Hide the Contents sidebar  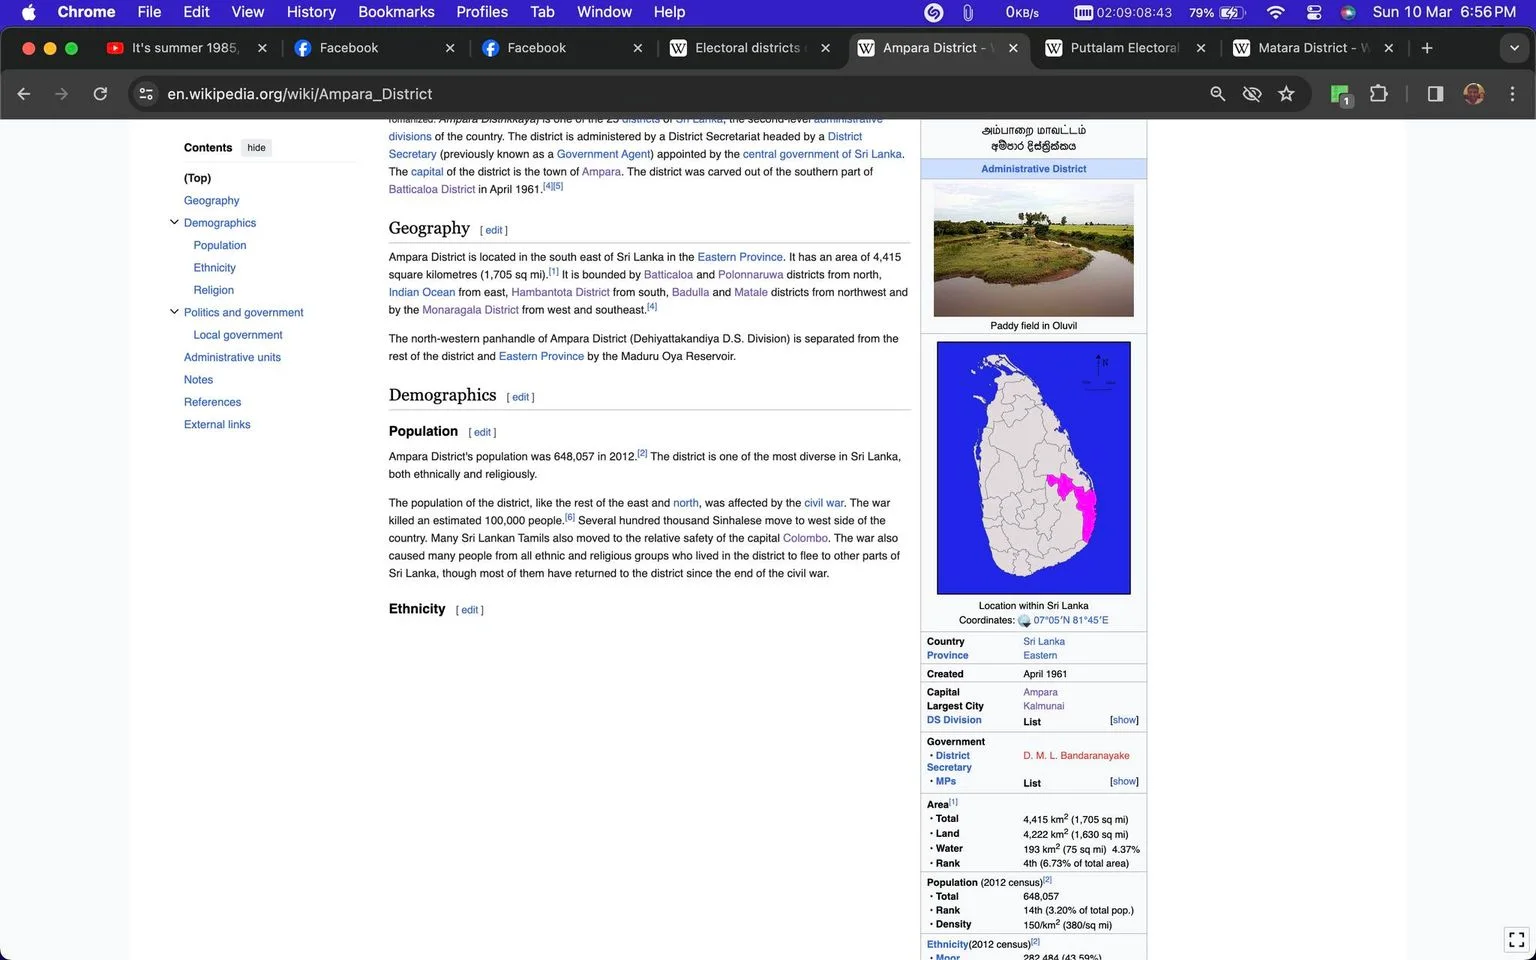pyautogui.click(x=257, y=148)
